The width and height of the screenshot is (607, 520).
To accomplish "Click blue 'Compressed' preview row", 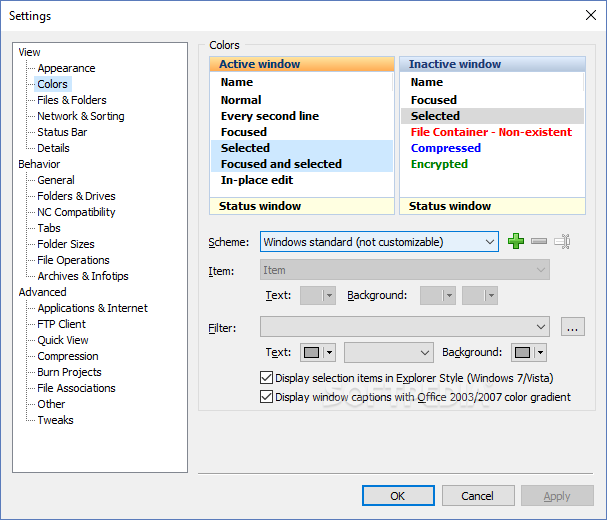I will (x=492, y=148).
